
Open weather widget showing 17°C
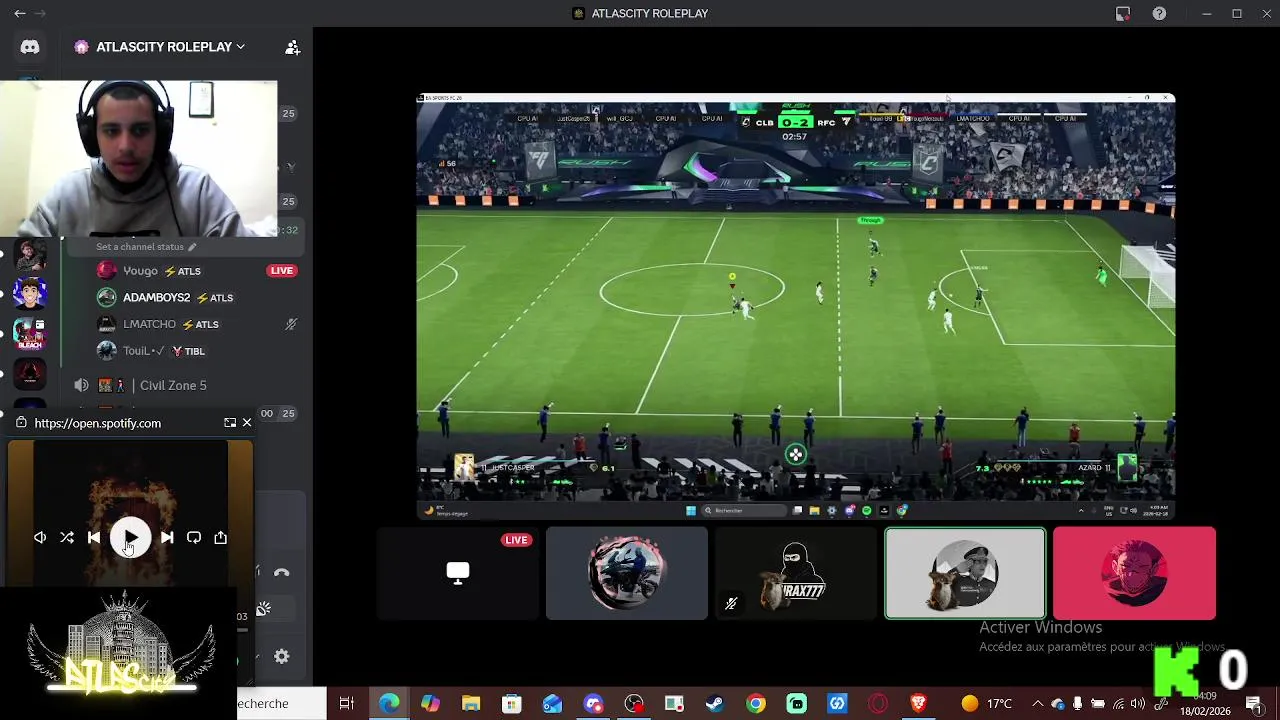pos(986,704)
